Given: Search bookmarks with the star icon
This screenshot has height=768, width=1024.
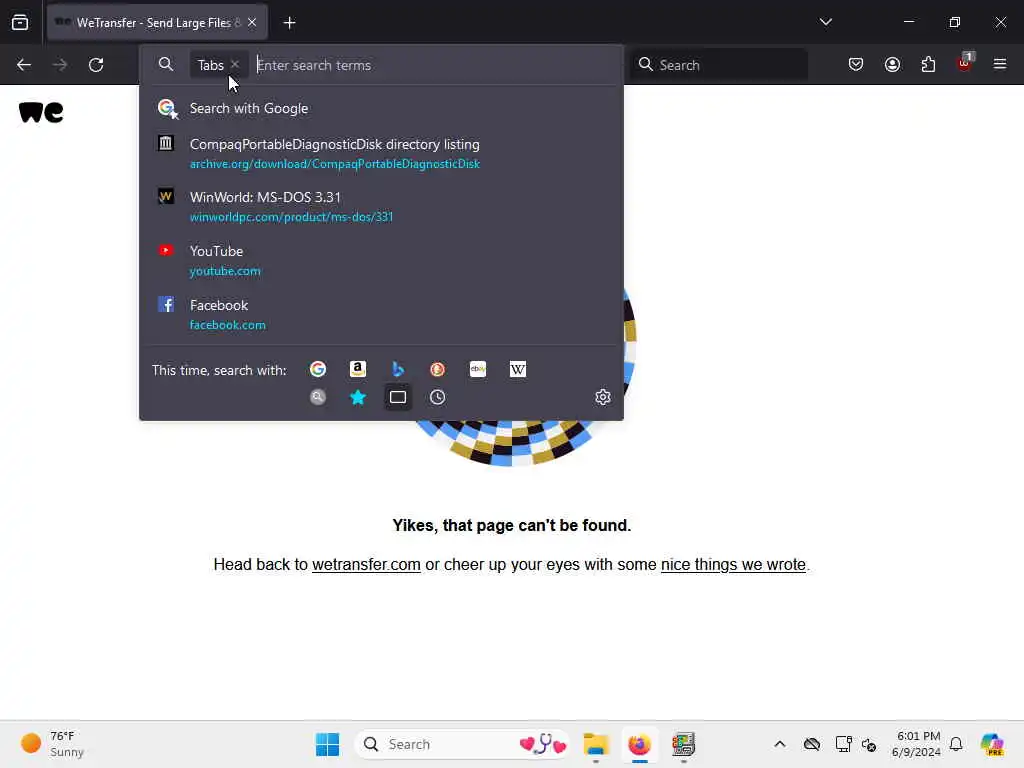Looking at the screenshot, I should tap(358, 397).
